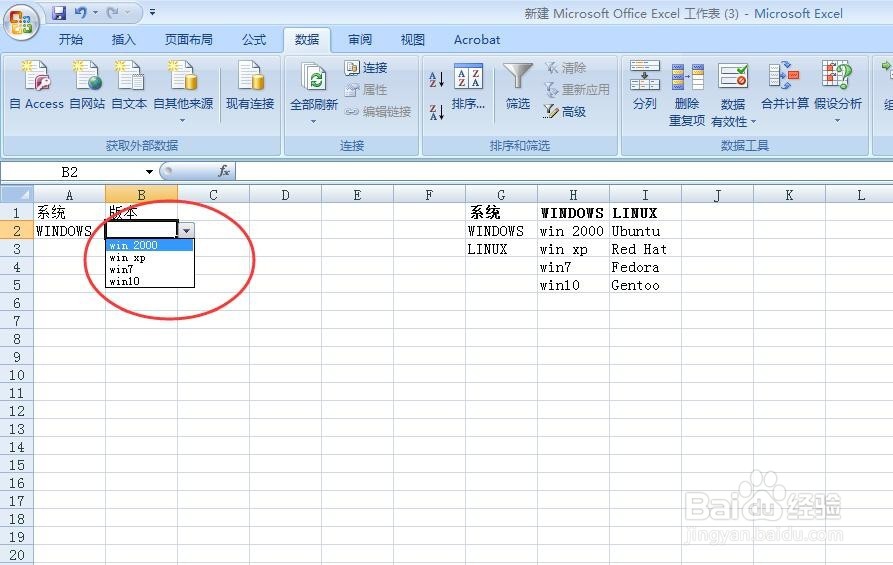Switch to the 视图 tab
This screenshot has height=565, width=893.
(413, 40)
